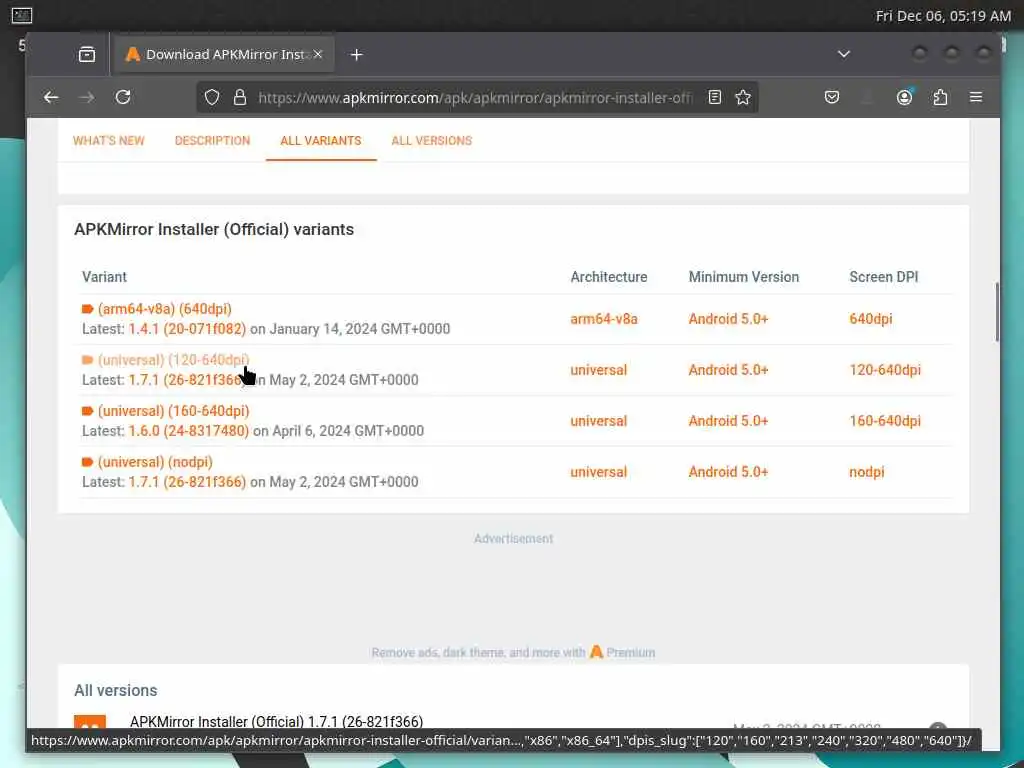This screenshot has width=1024, height=768.
Task: Click the clock showing Fri Dec 06
Action: click(943, 16)
